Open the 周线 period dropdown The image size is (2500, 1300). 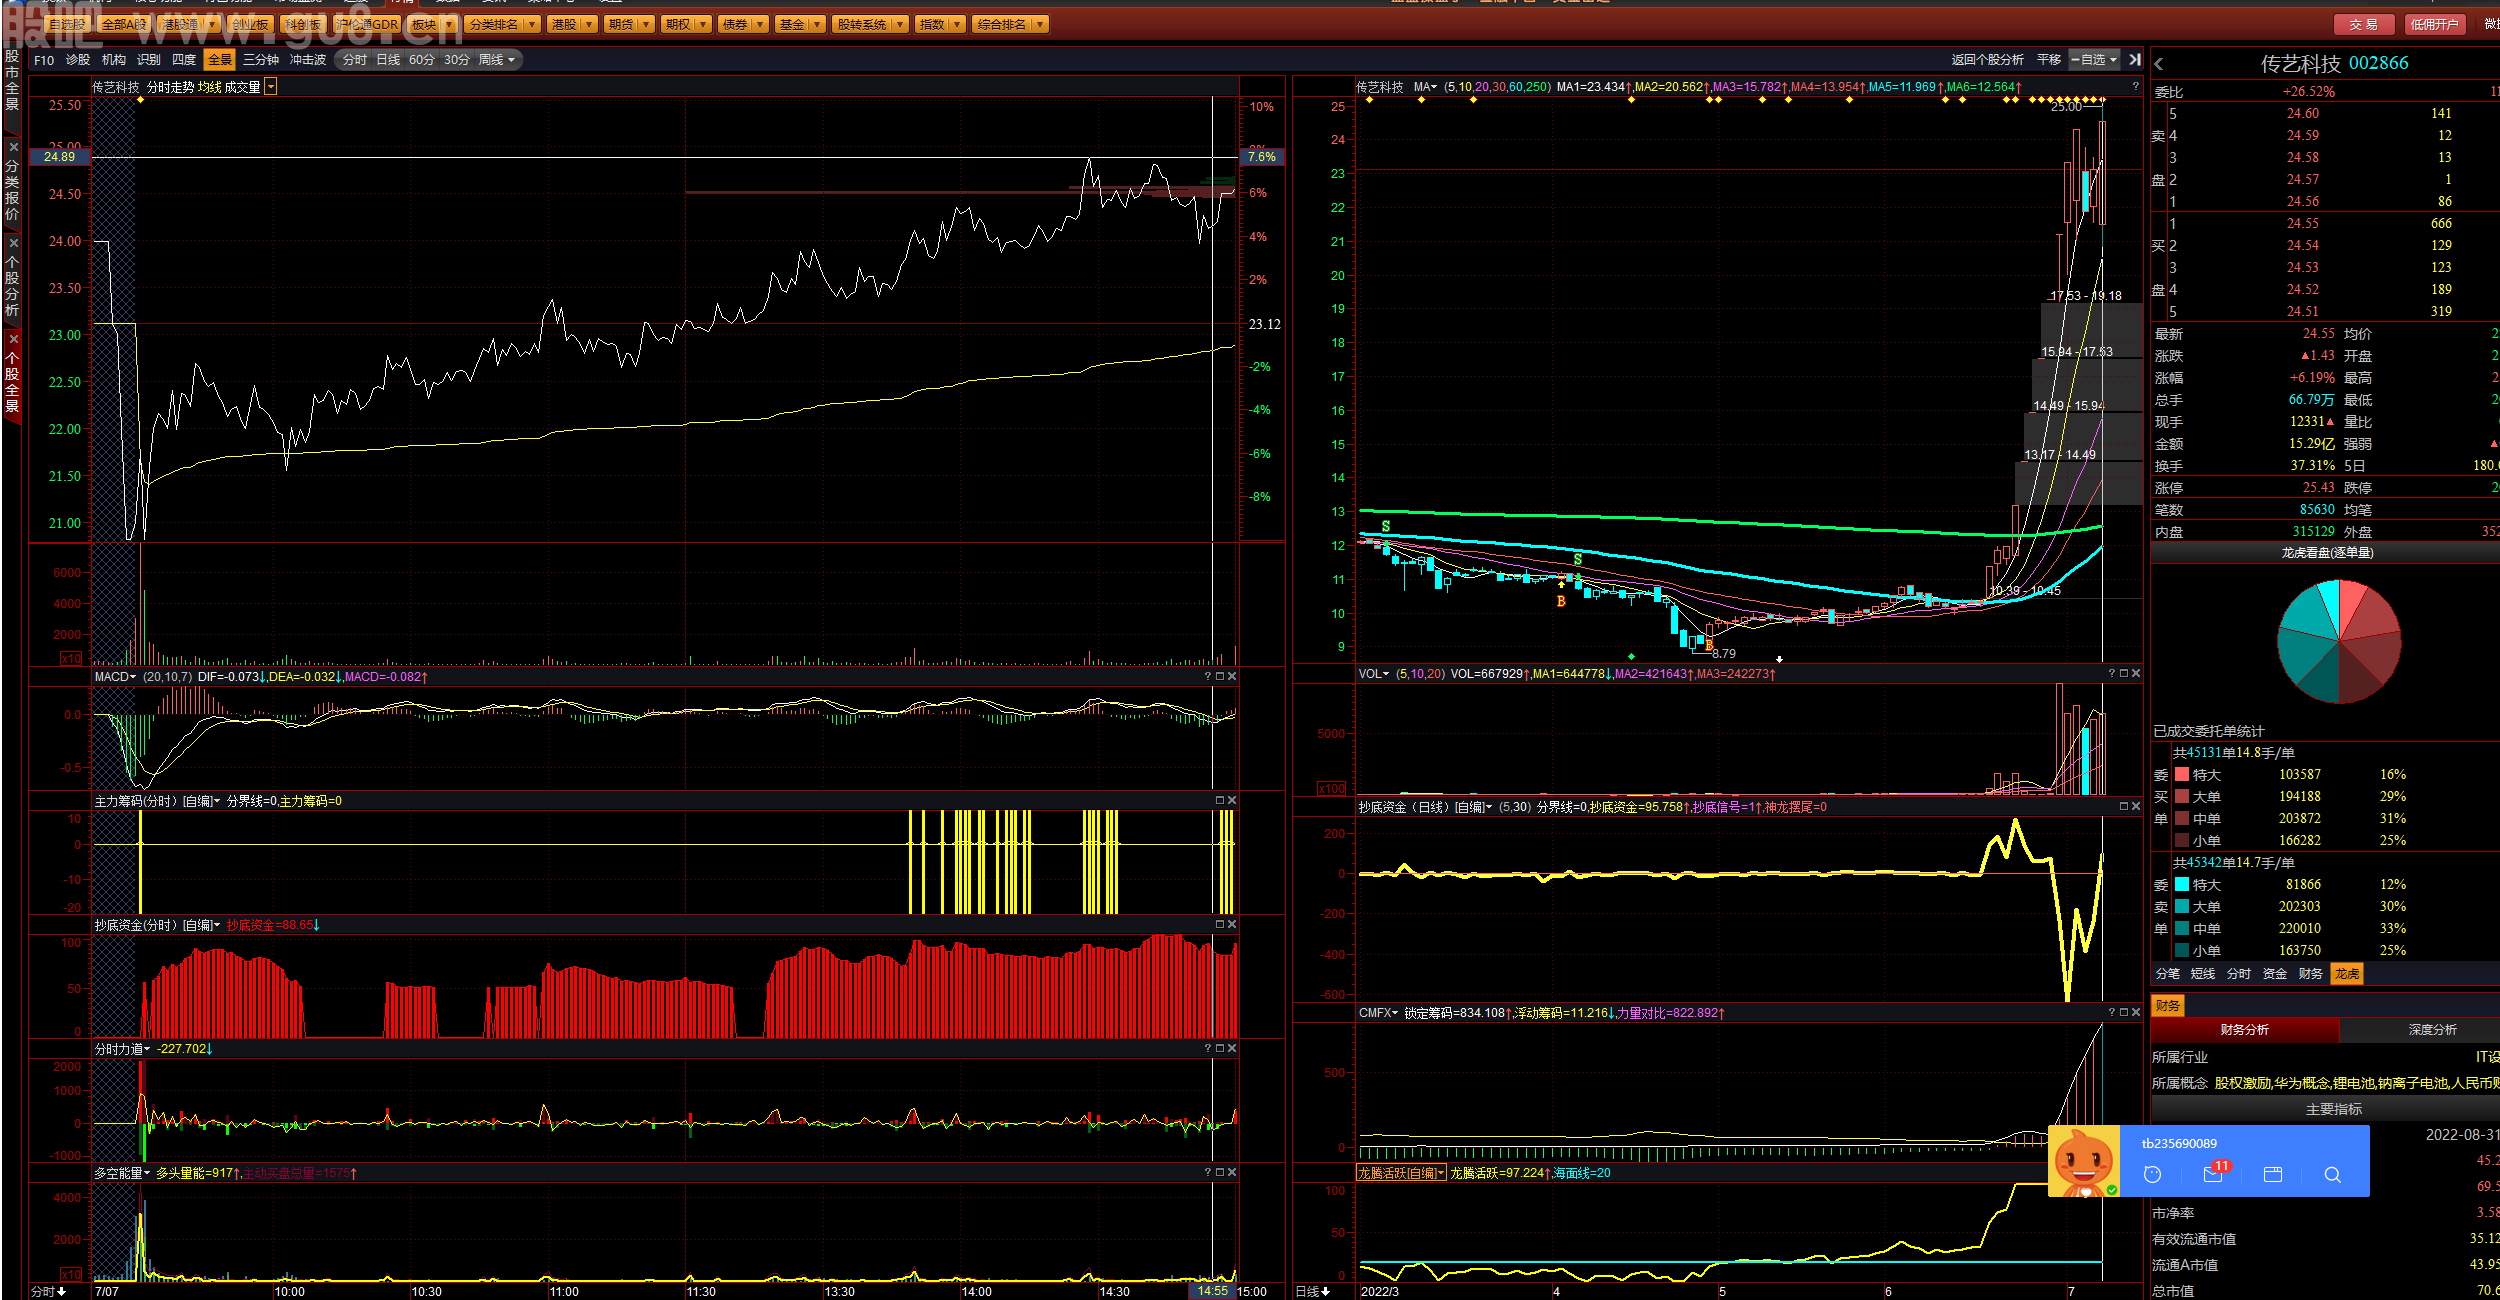[x=497, y=60]
